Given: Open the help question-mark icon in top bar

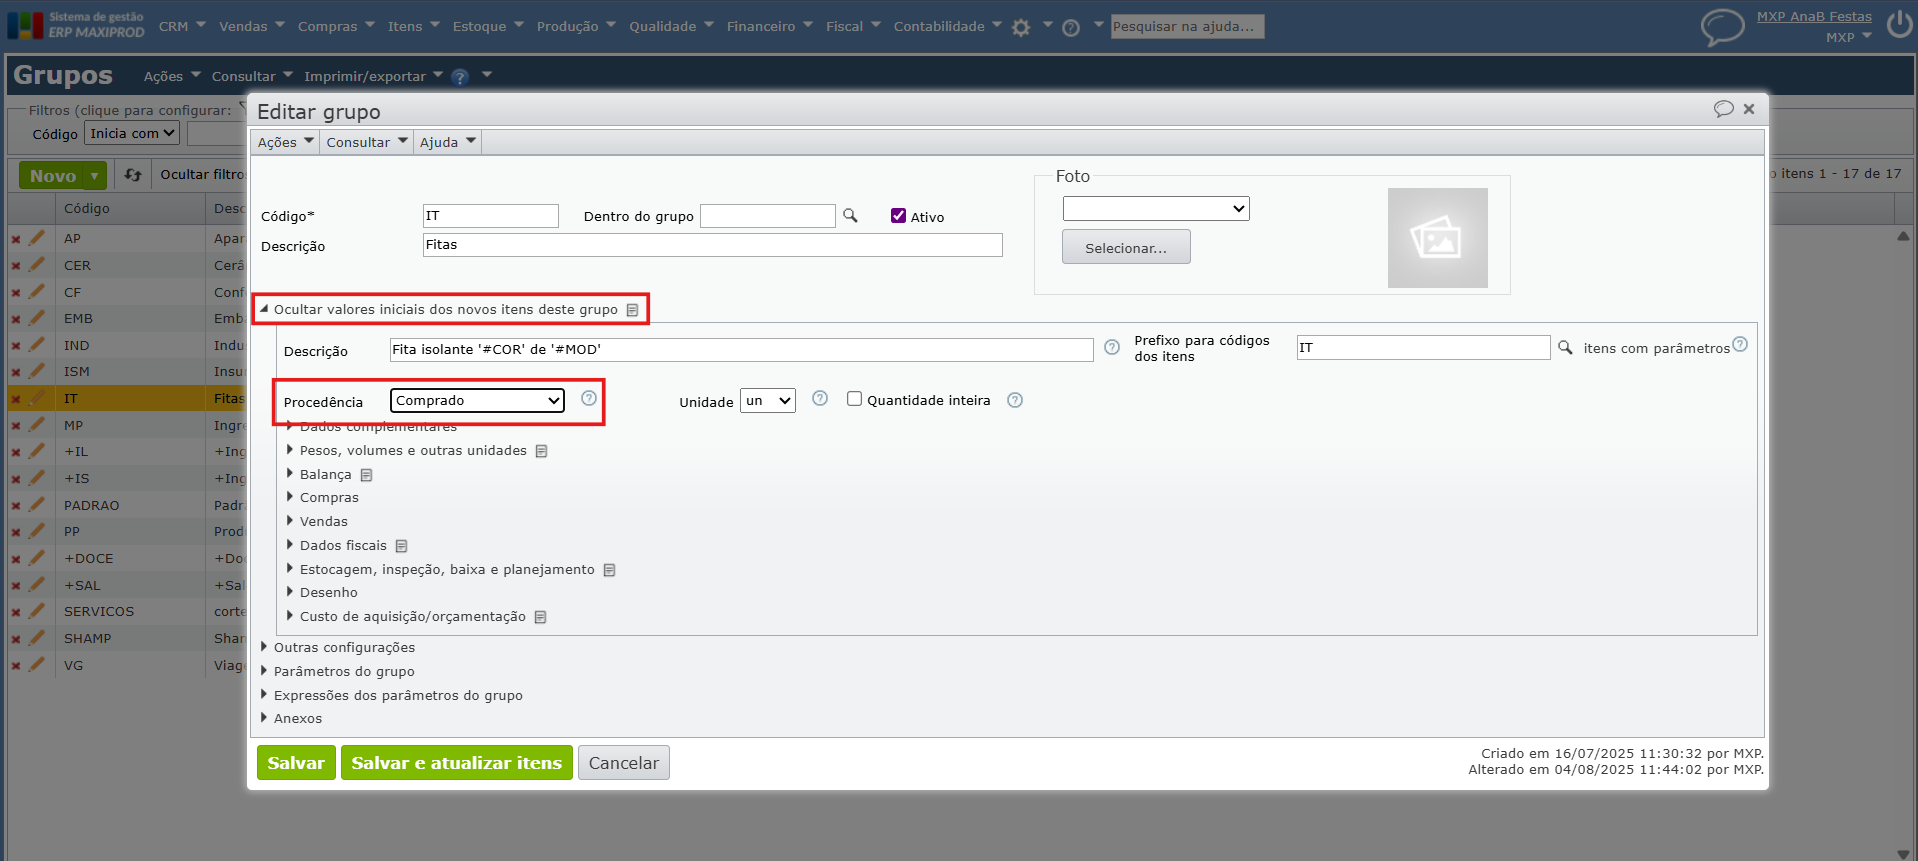Looking at the screenshot, I should [x=1071, y=27].
